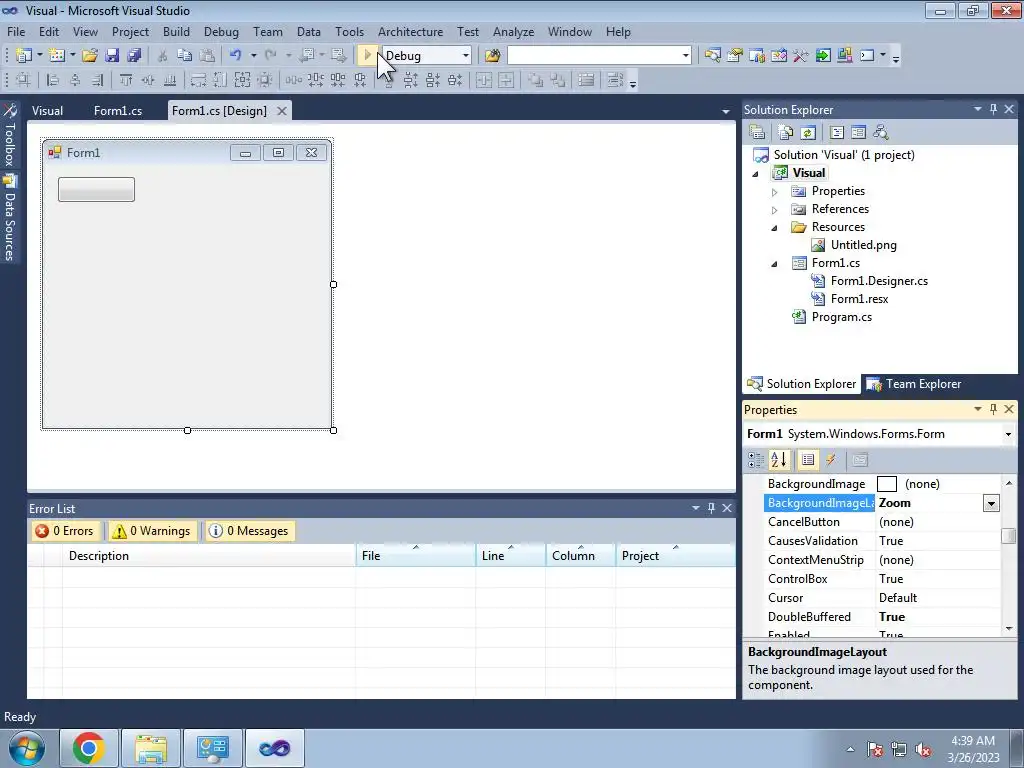The height and width of the screenshot is (768, 1024).
Task: Open Properties Window from the main toolbar icon
Action: (x=735, y=56)
